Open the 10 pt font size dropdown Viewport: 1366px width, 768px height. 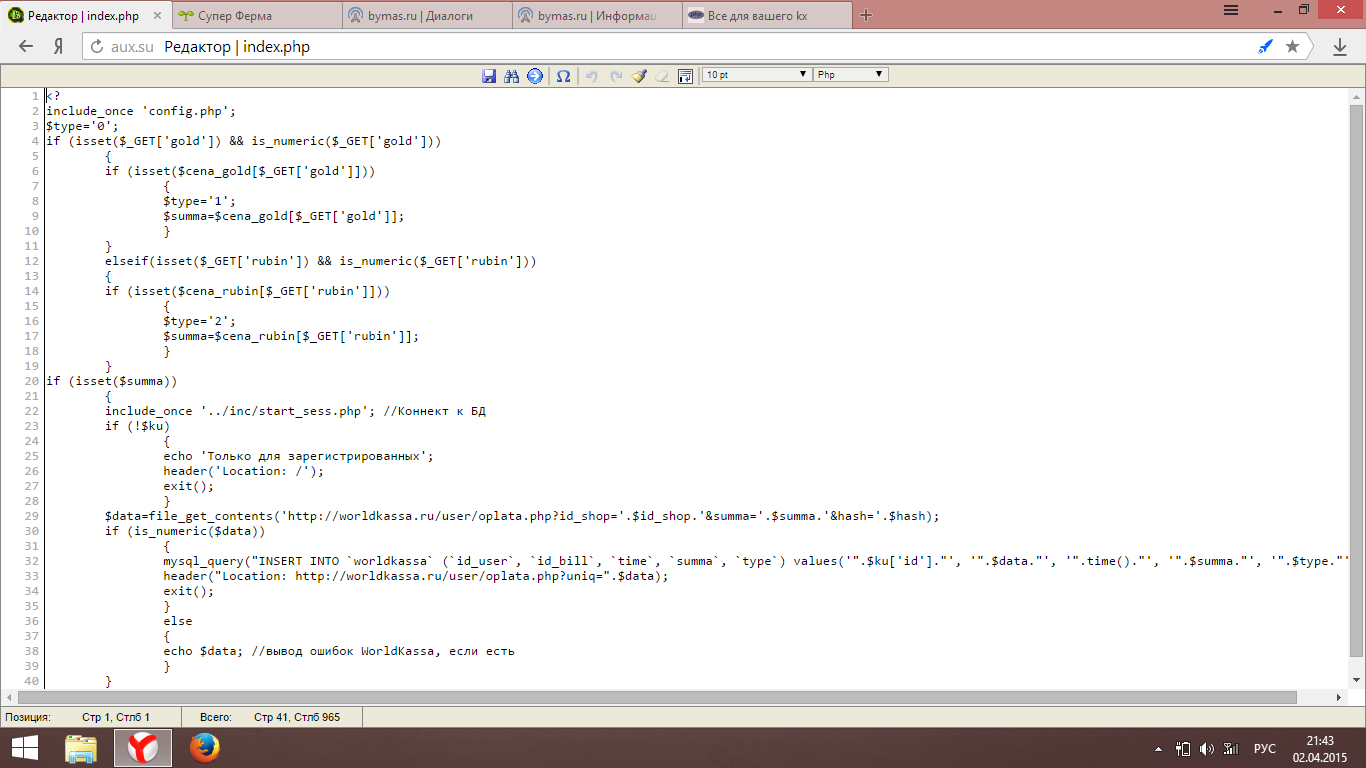755,75
